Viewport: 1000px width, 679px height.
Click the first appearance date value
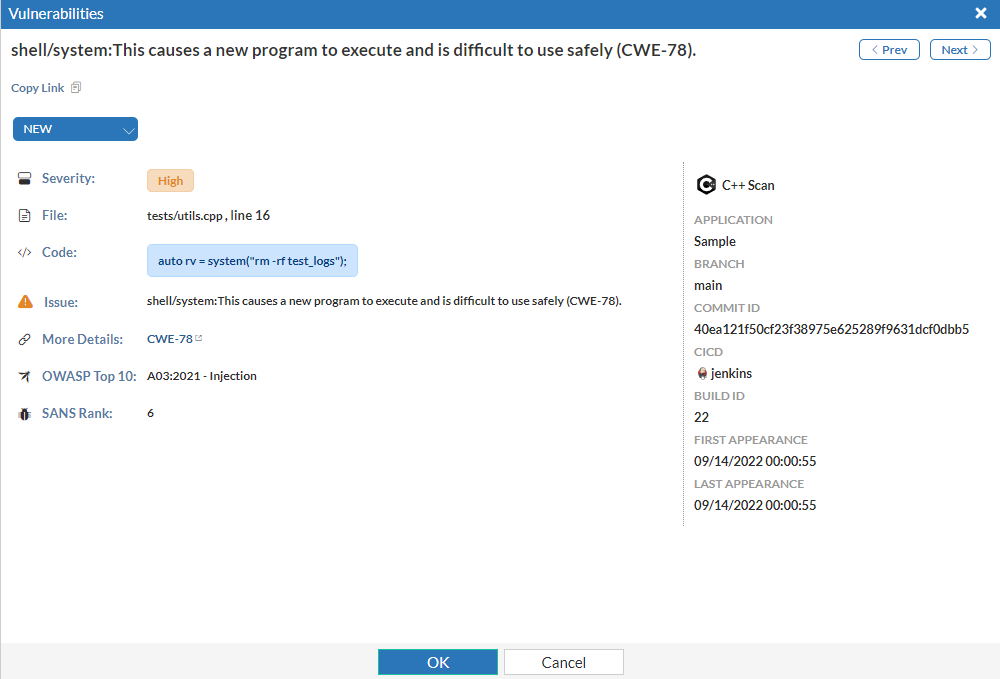click(754, 462)
